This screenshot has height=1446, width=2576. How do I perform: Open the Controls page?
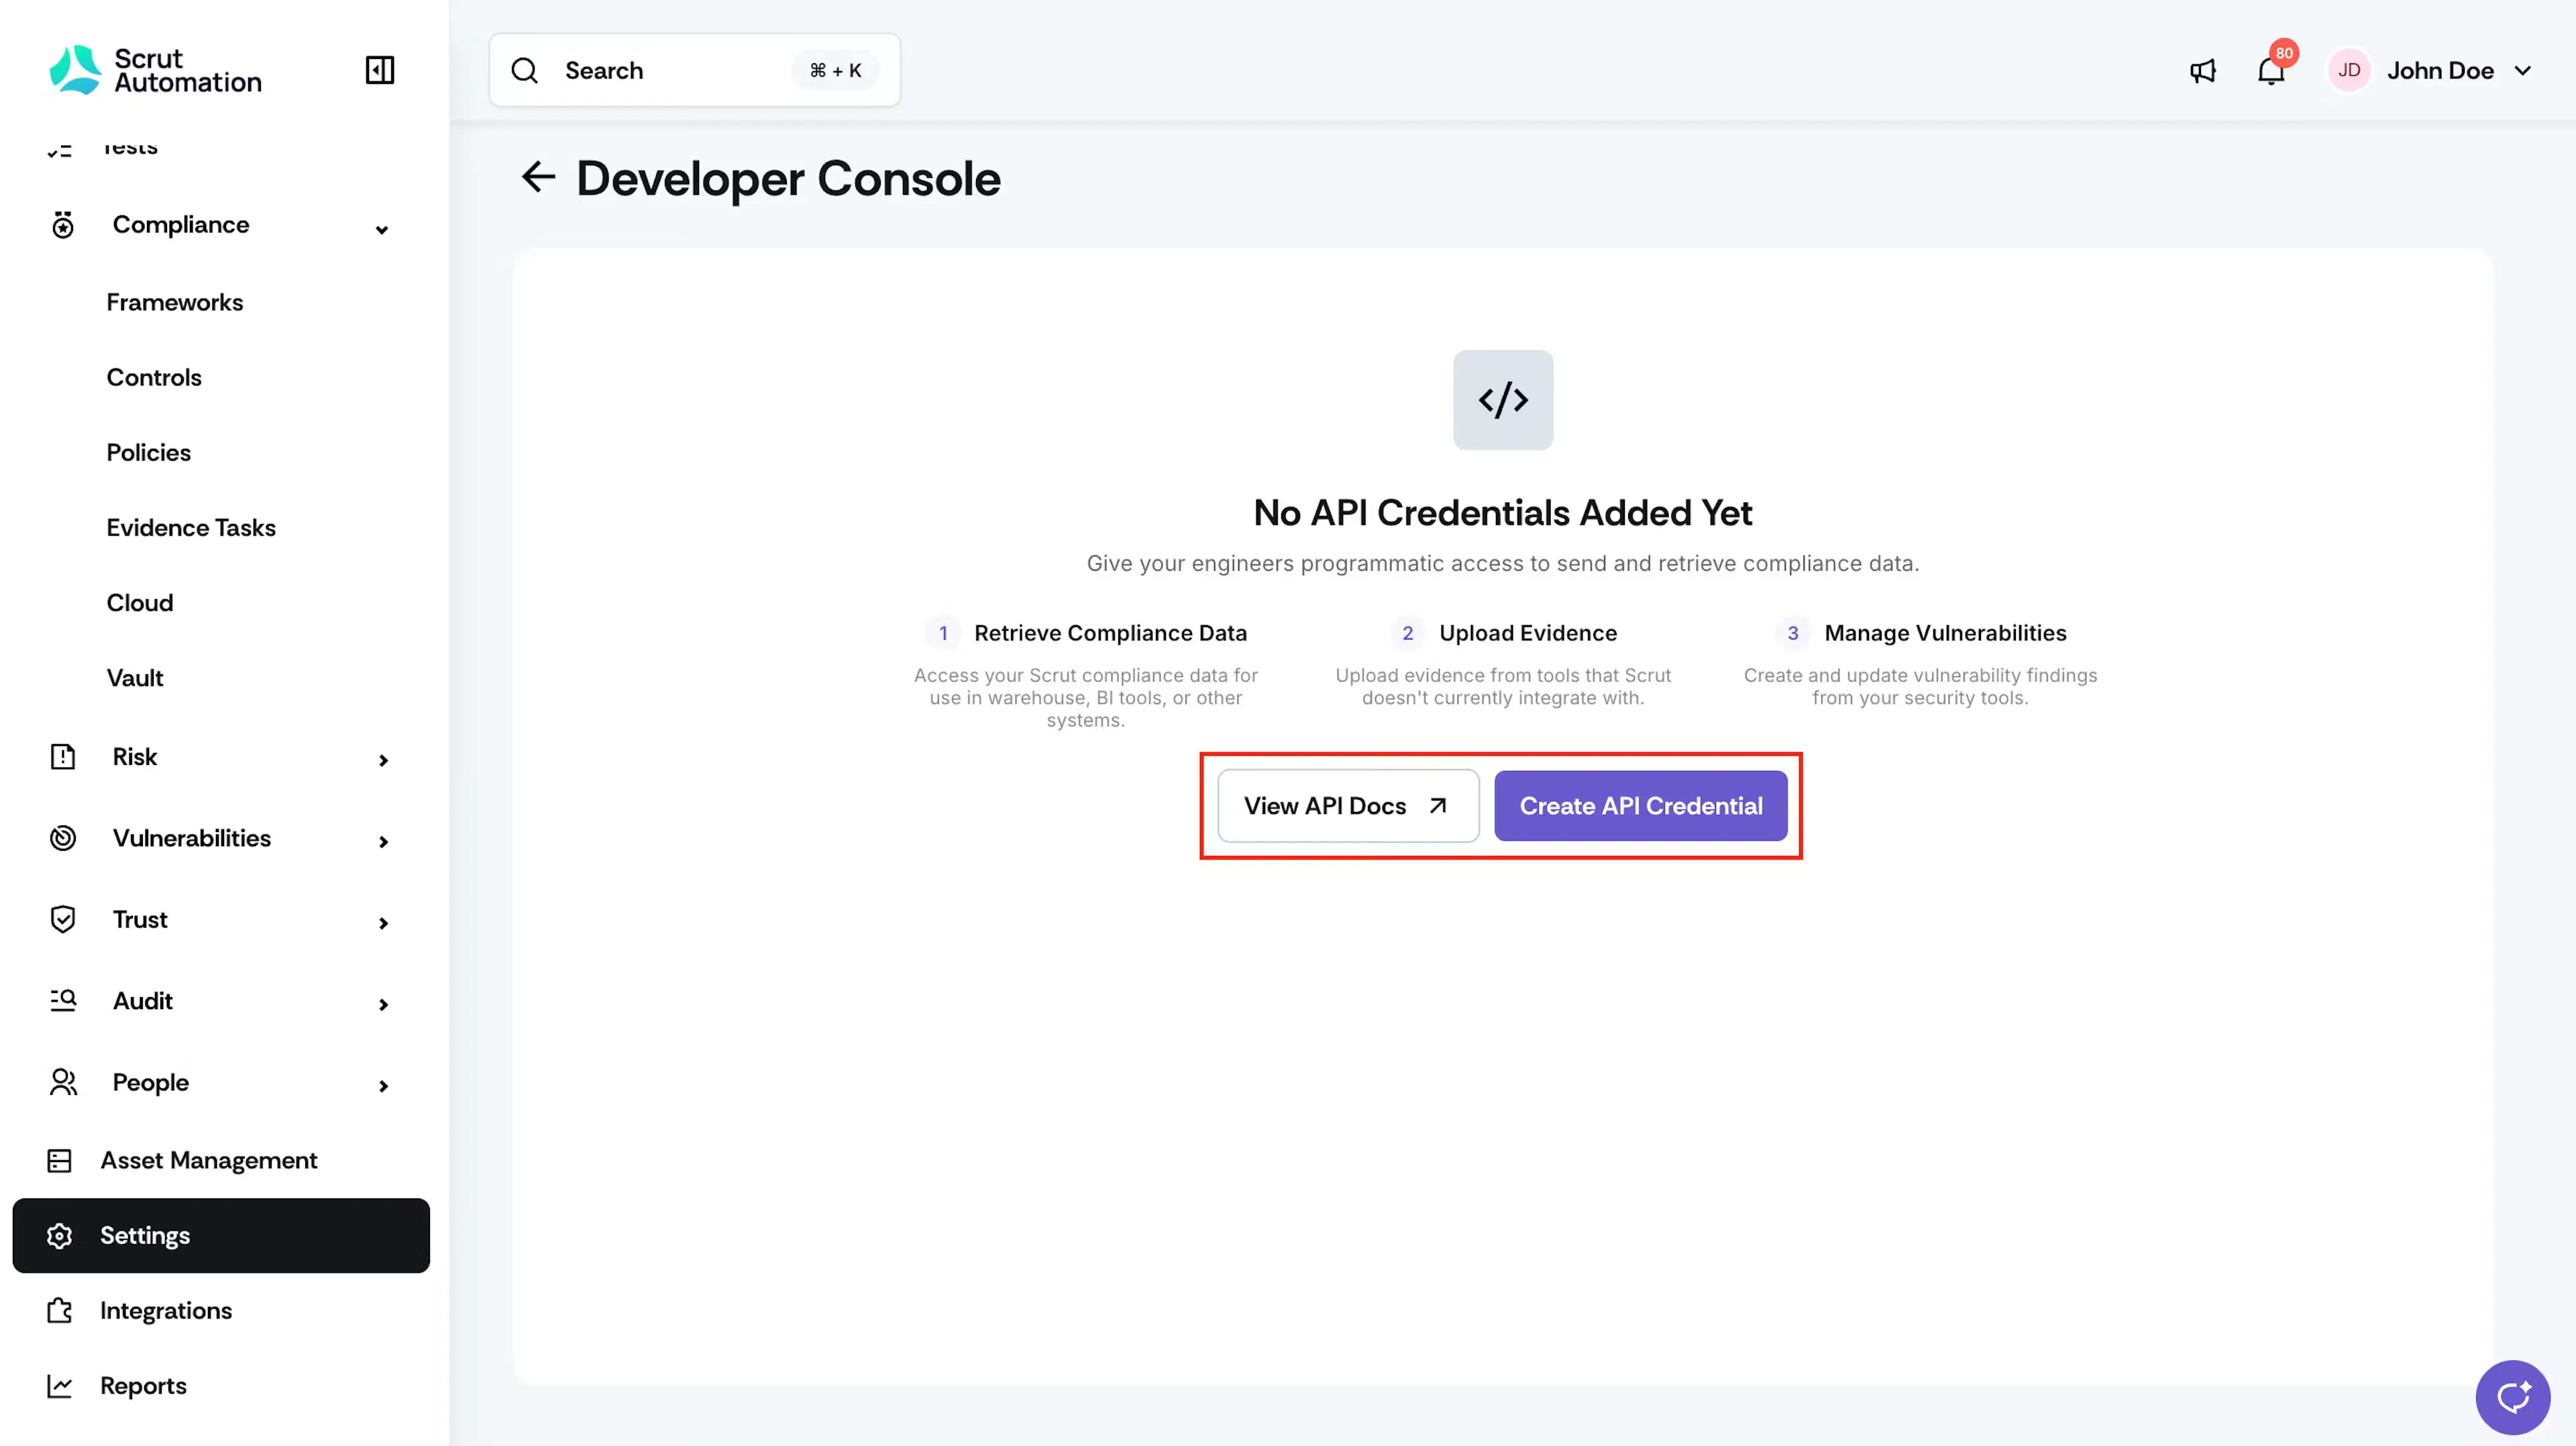[x=154, y=377]
